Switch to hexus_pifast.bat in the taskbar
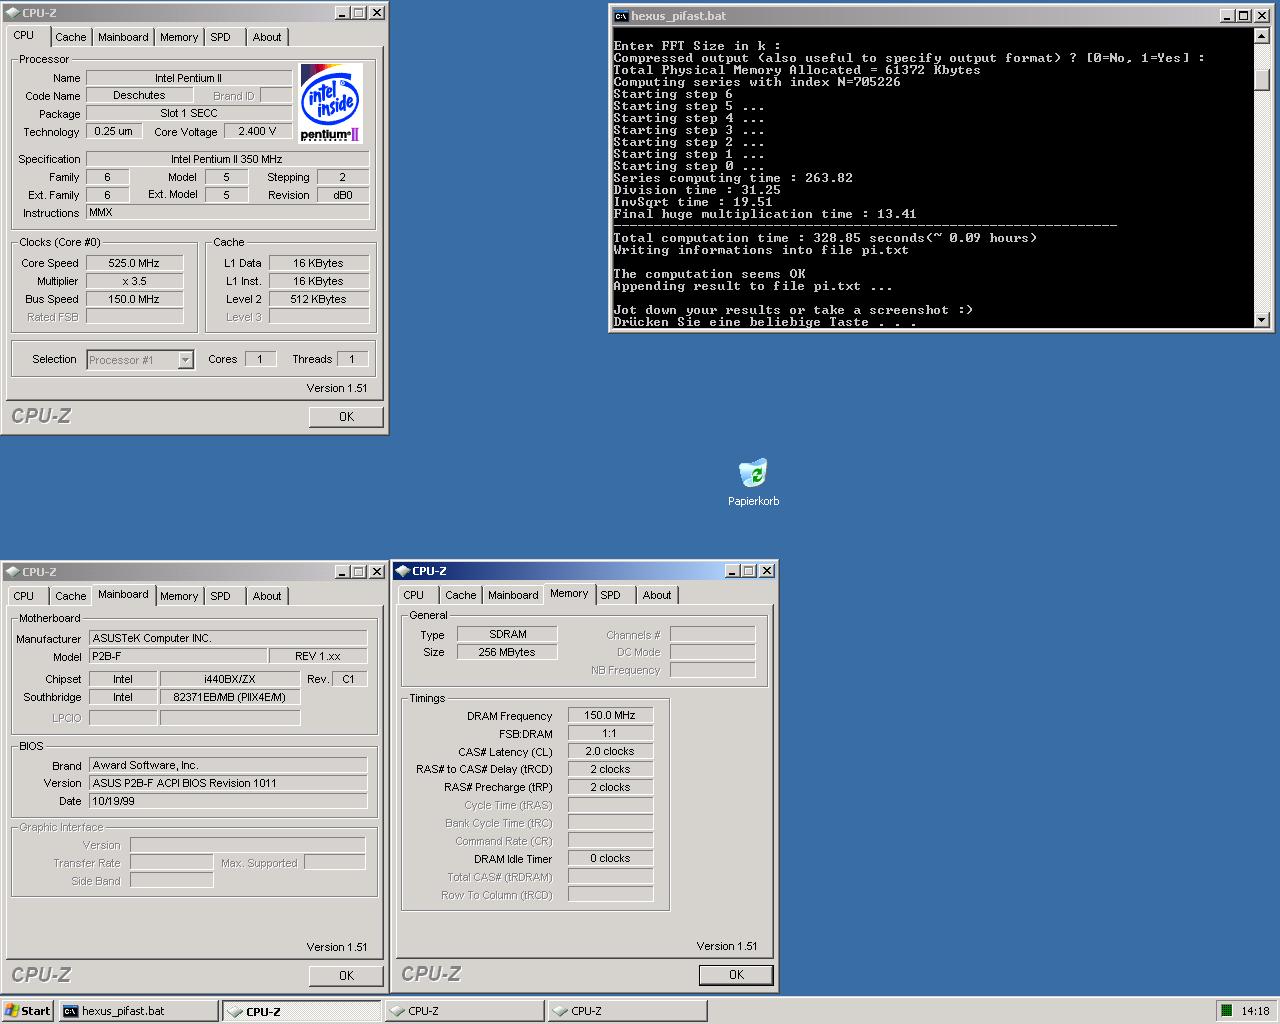 (x=138, y=1011)
